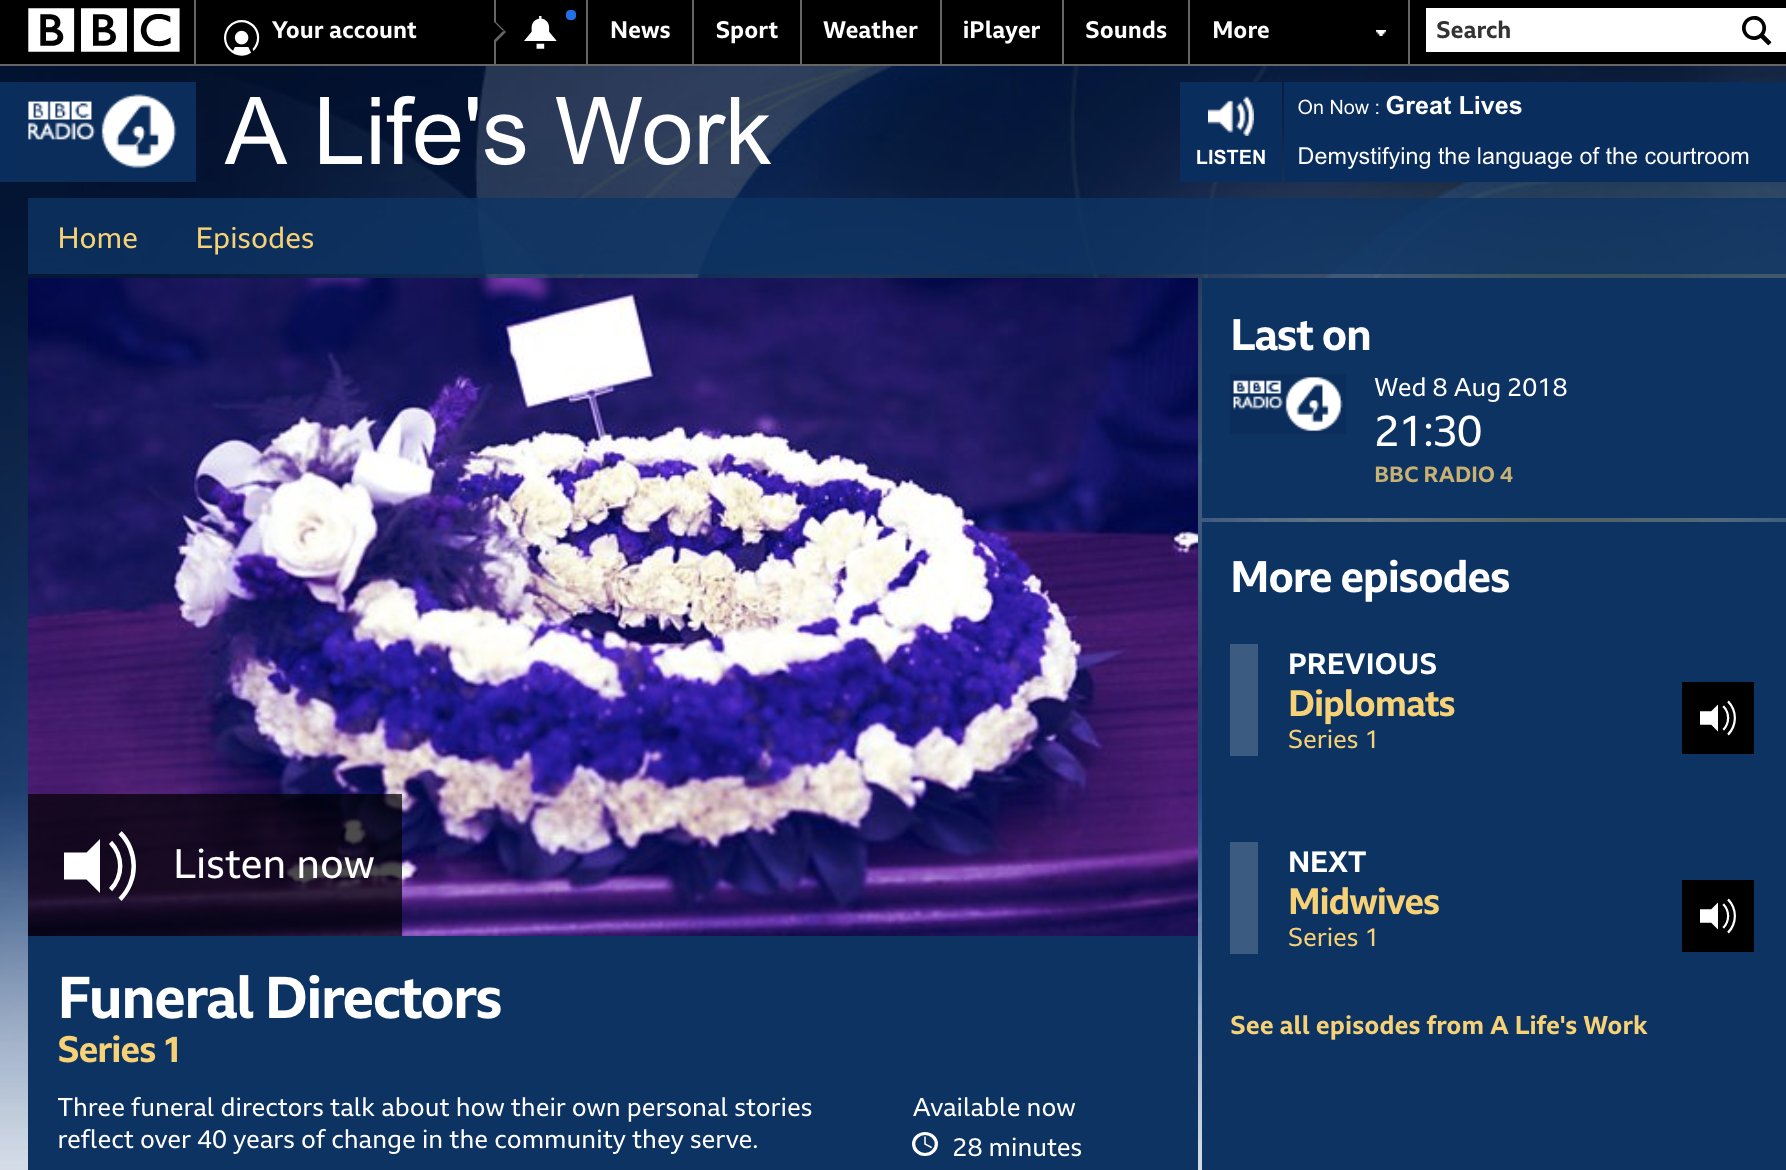
Task: Click the Demystifying the language of the courtroom text
Action: click(1523, 156)
